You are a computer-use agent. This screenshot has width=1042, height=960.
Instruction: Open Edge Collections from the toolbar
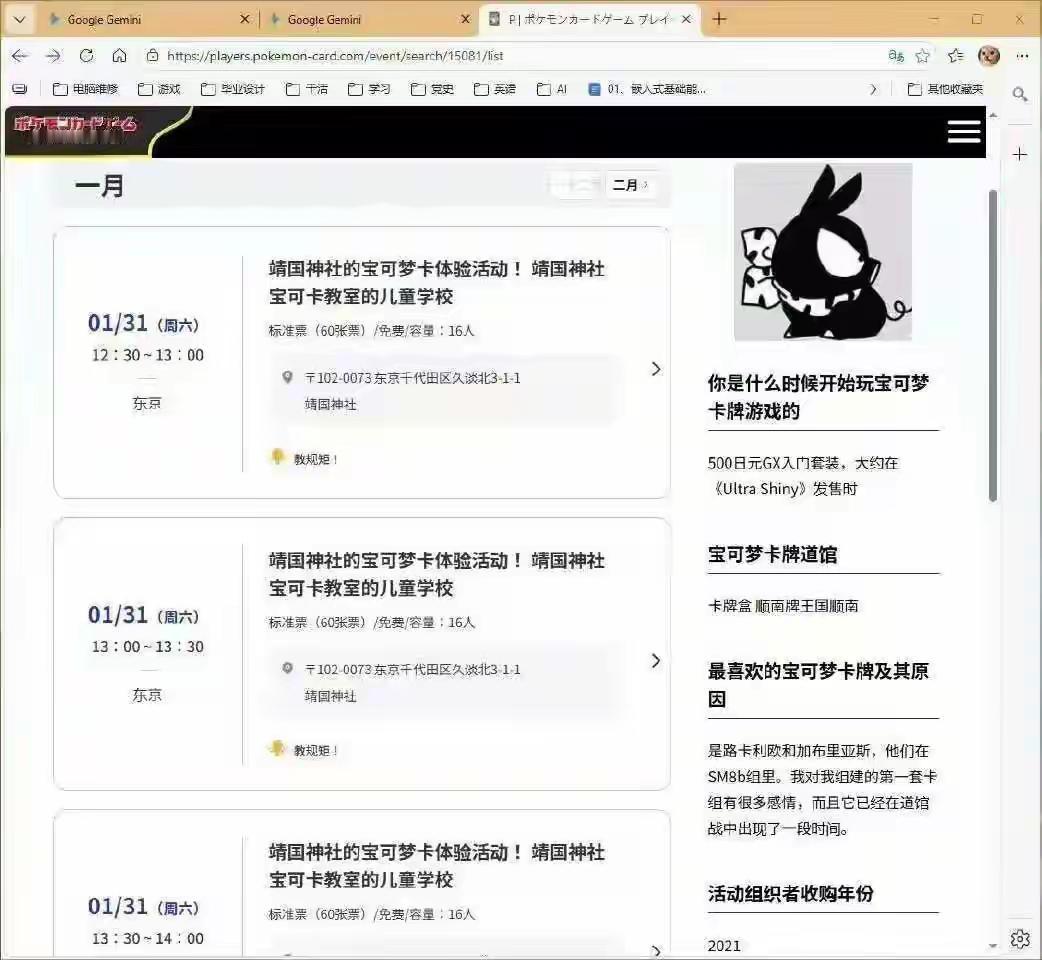click(x=956, y=57)
